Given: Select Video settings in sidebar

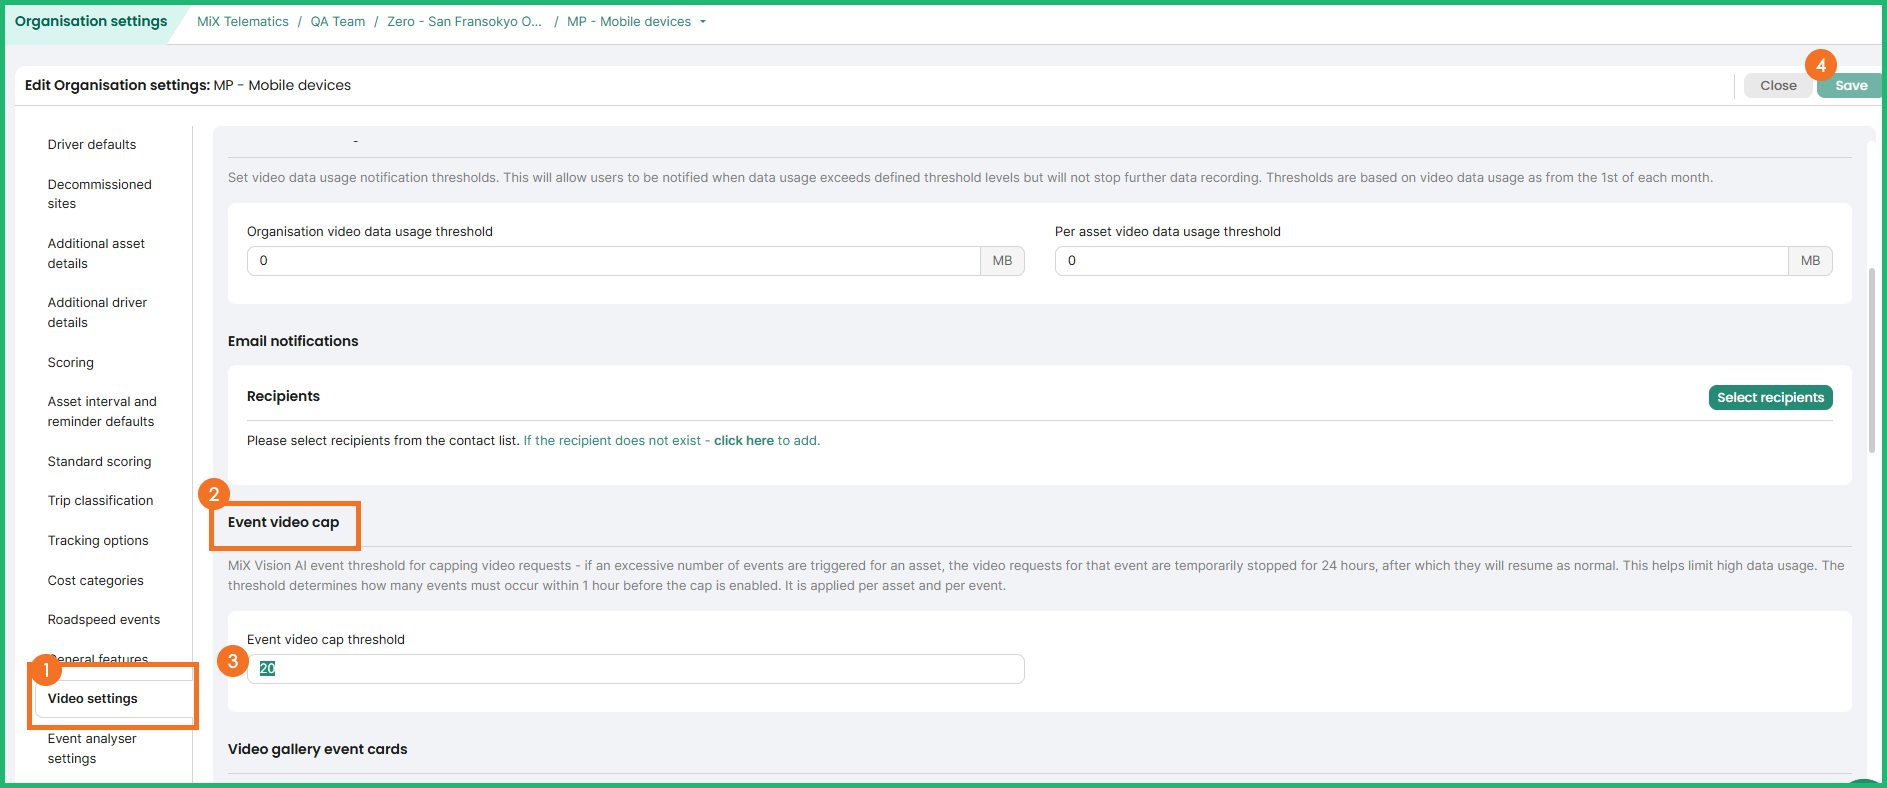Looking at the screenshot, I should [93, 699].
